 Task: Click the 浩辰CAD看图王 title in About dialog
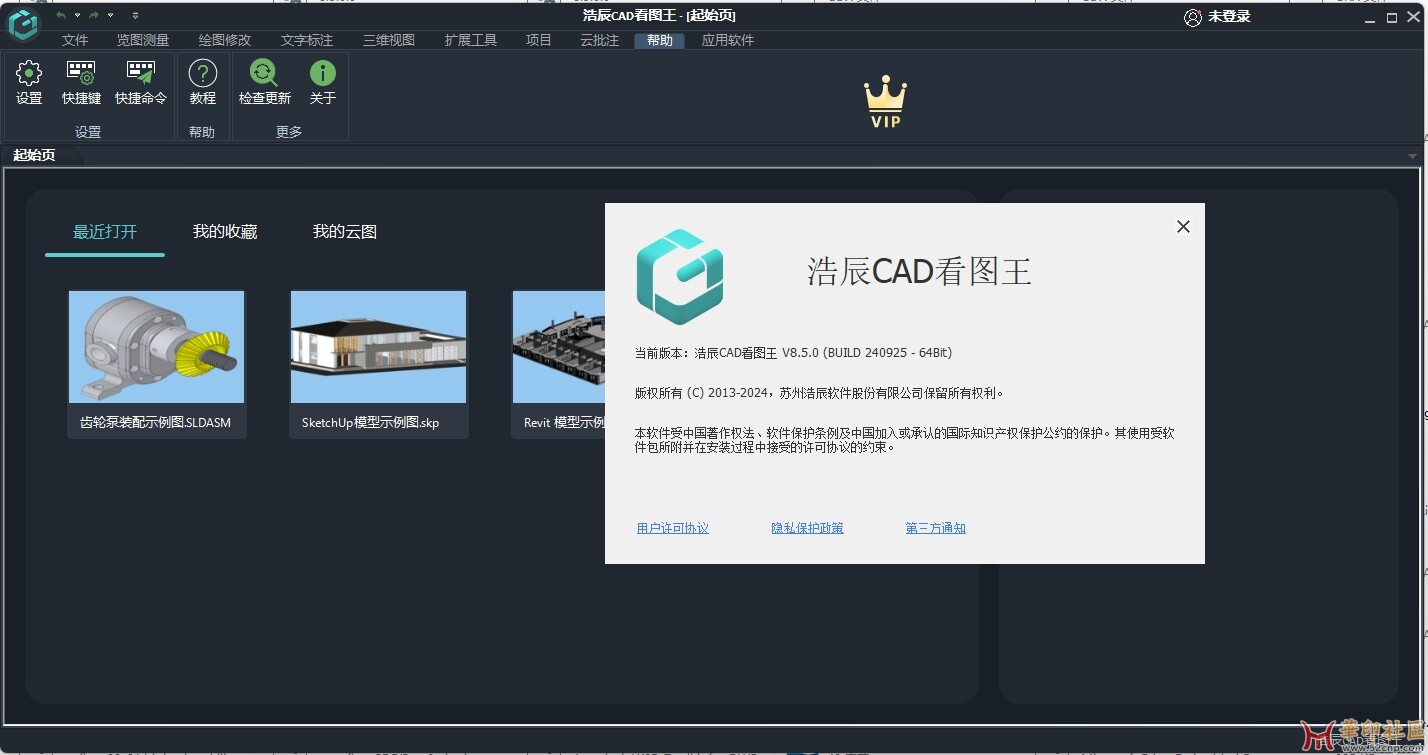click(919, 271)
